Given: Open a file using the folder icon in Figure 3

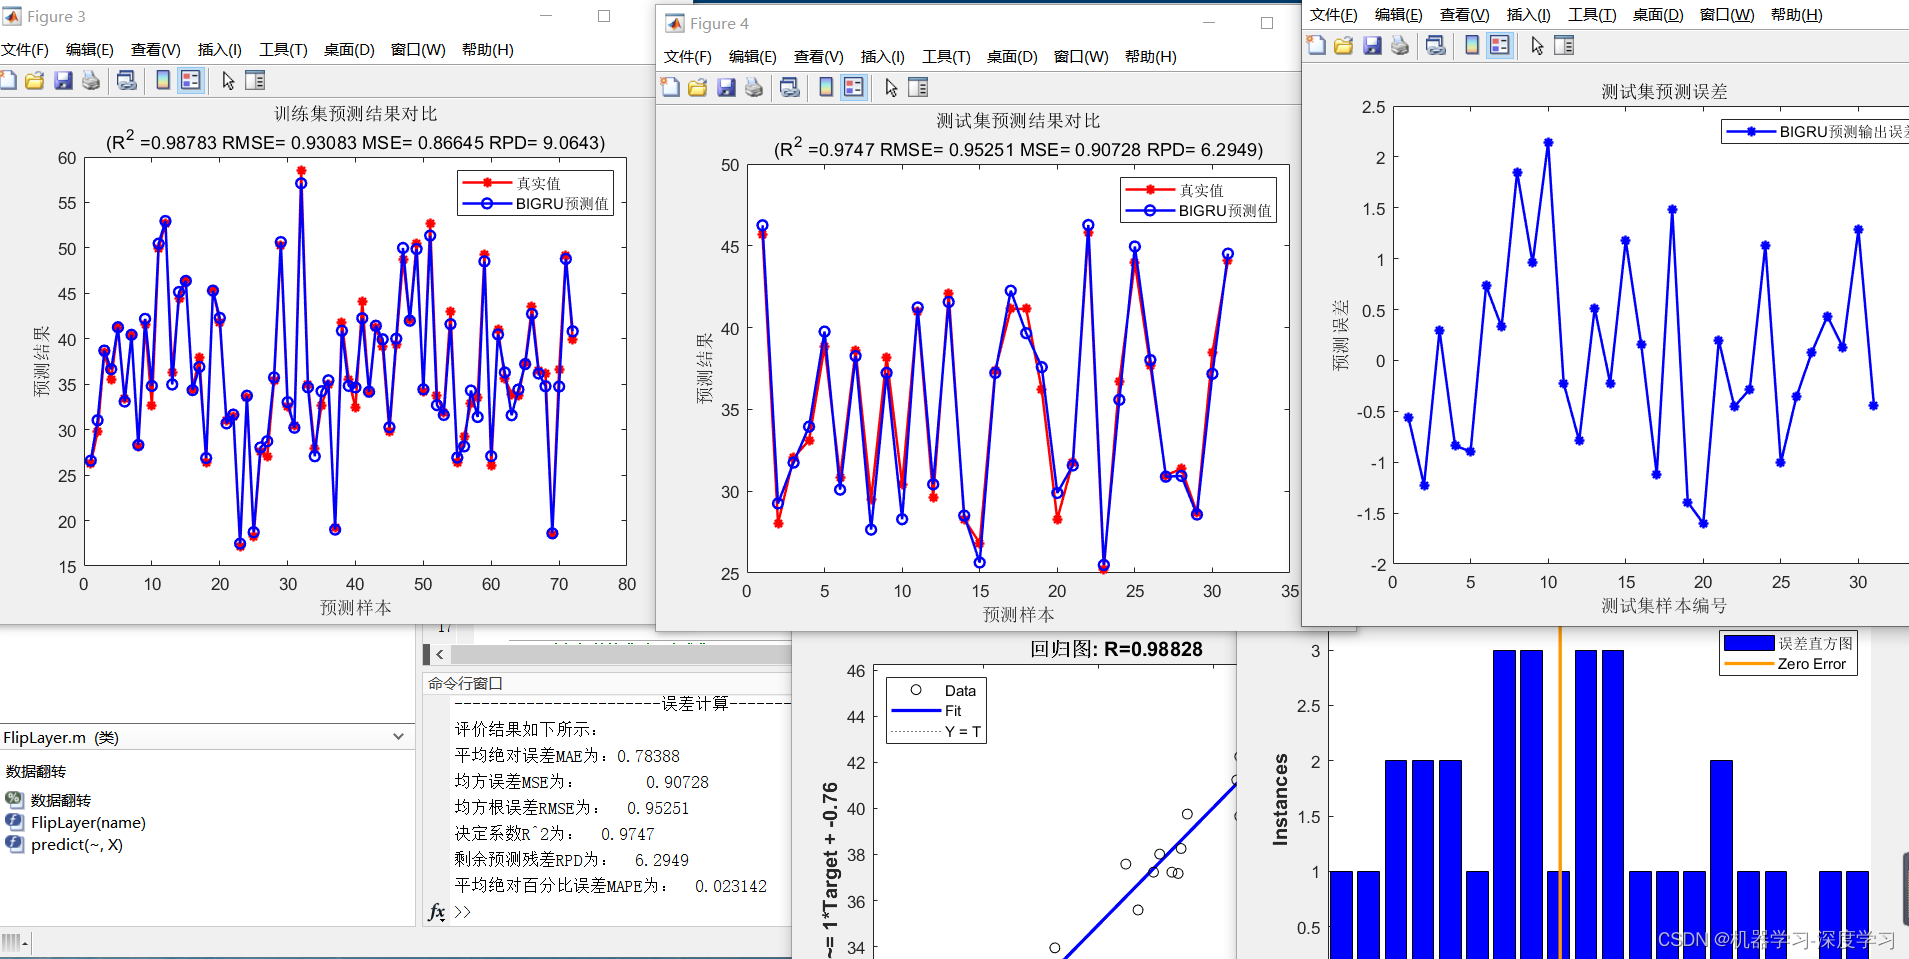Looking at the screenshot, I should pos(35,80).
